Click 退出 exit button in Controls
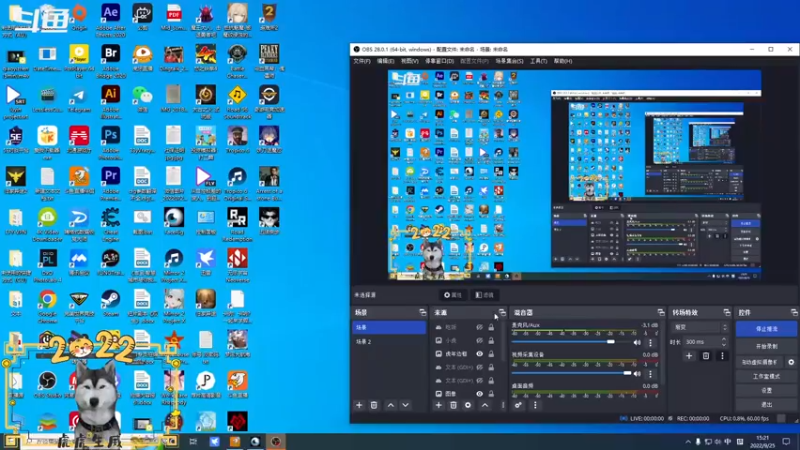The width and height of the screenshot is (800, 450). [766, 405]
